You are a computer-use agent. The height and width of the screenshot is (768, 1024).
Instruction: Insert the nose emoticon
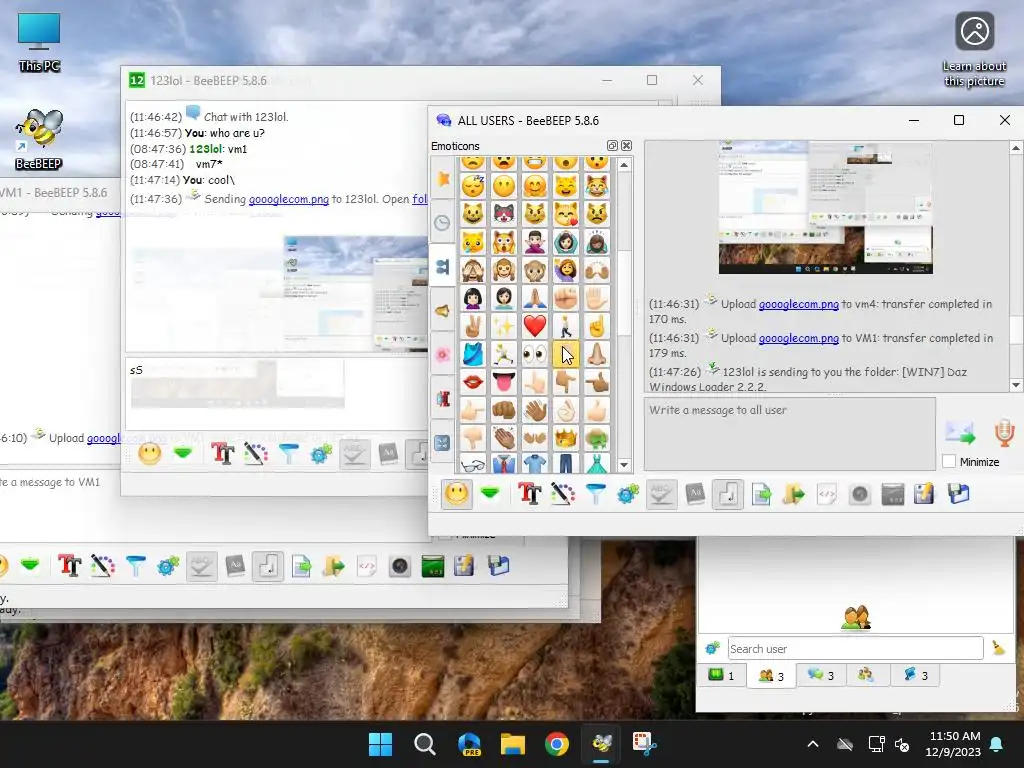[596, 354]
